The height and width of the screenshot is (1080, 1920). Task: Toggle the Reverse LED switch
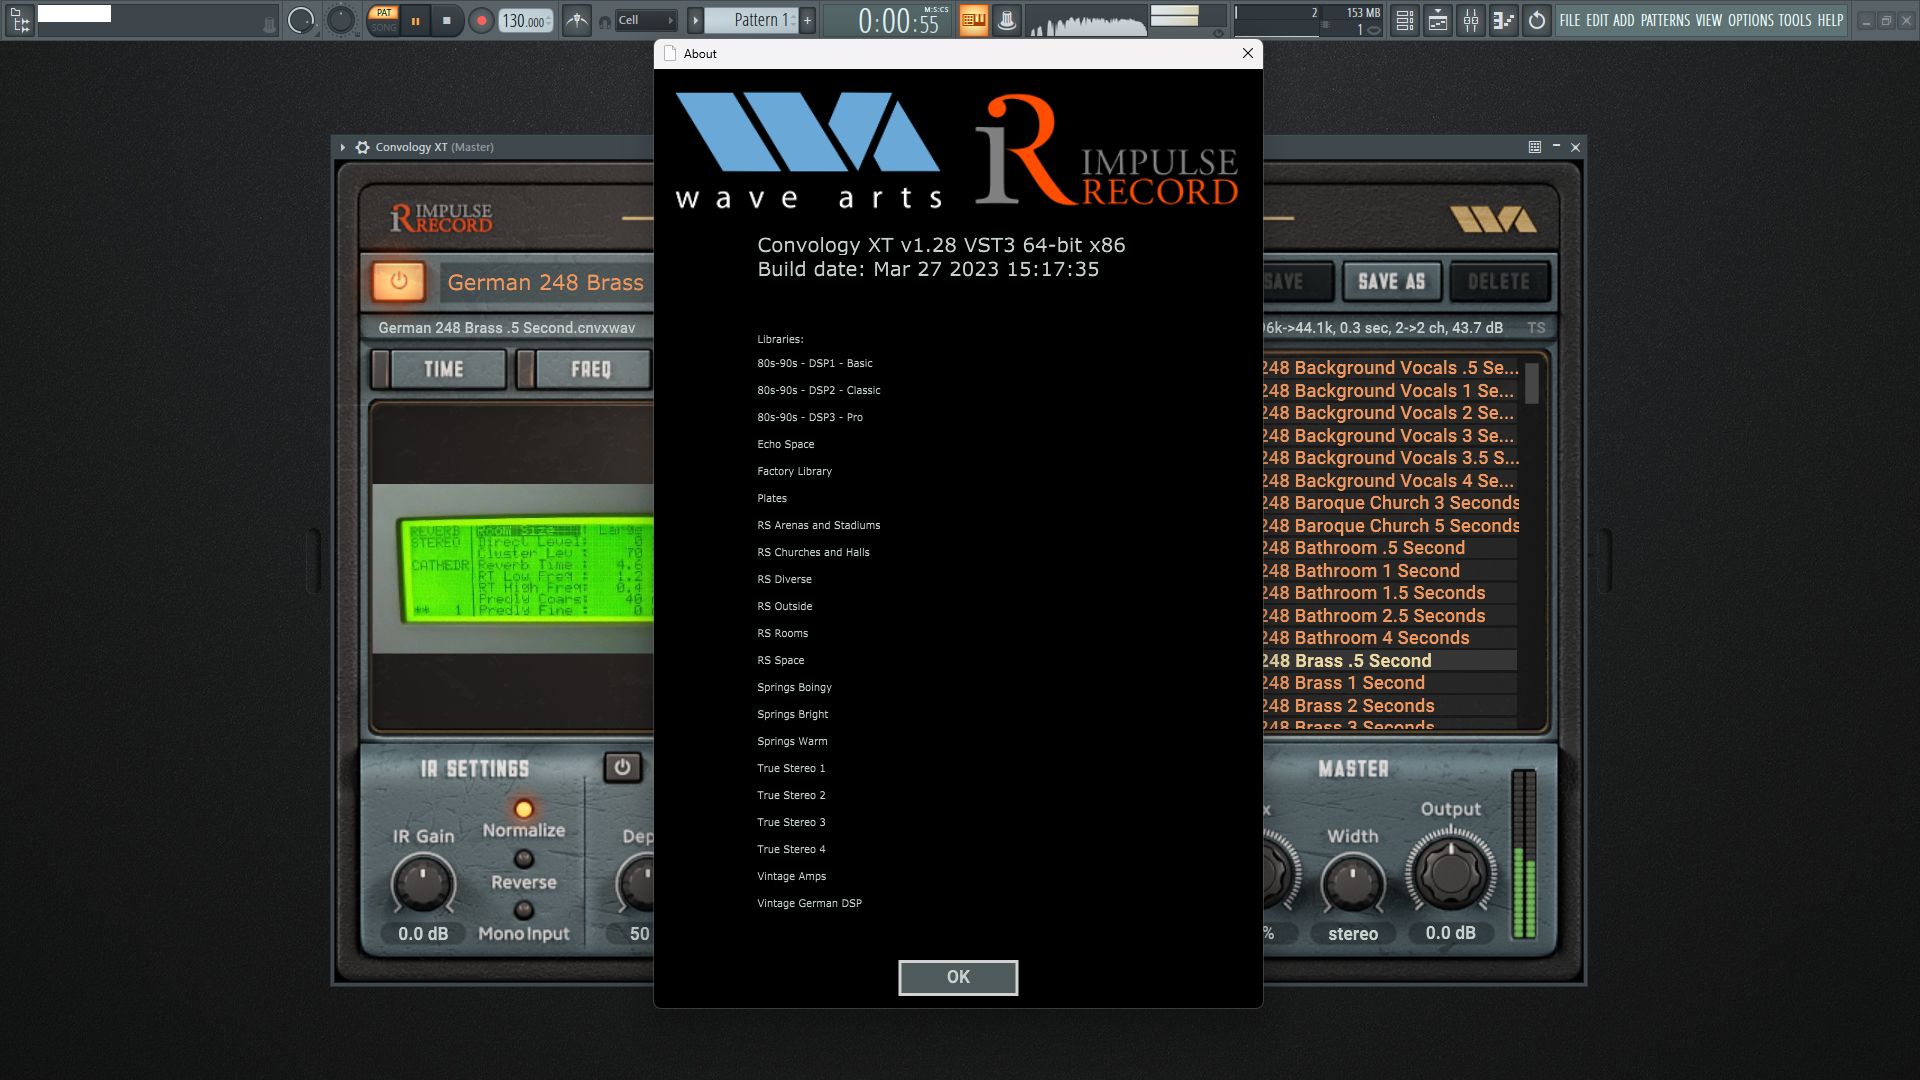(x=523, y=859)
